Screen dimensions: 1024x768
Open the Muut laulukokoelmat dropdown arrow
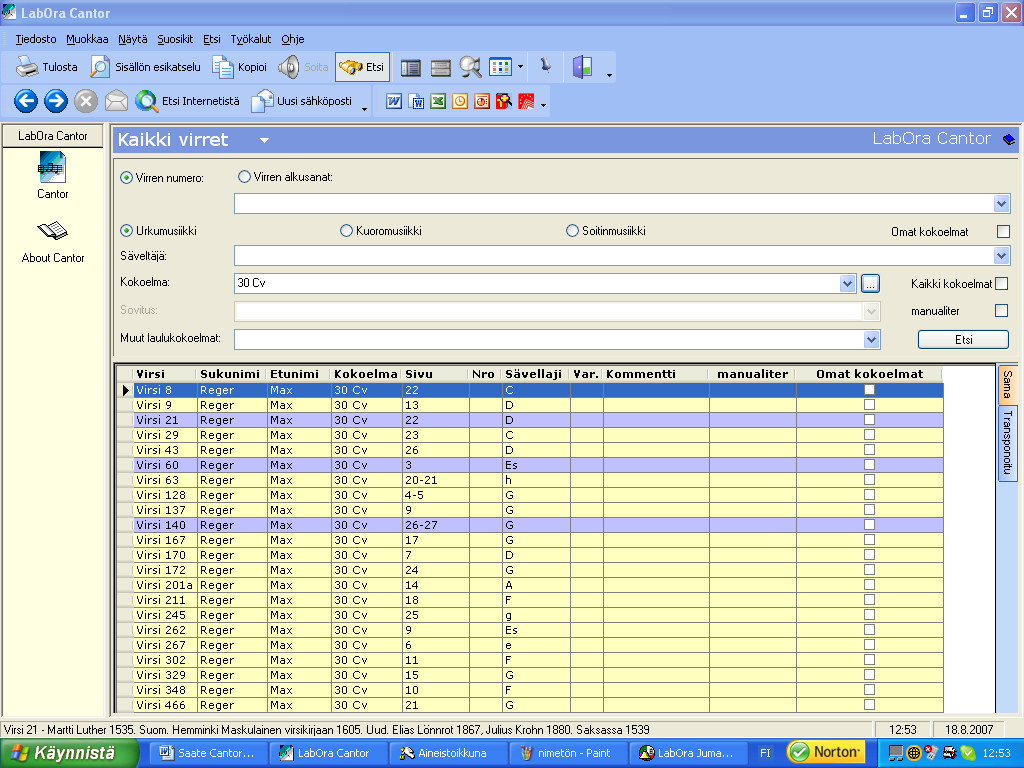(871, 339)
